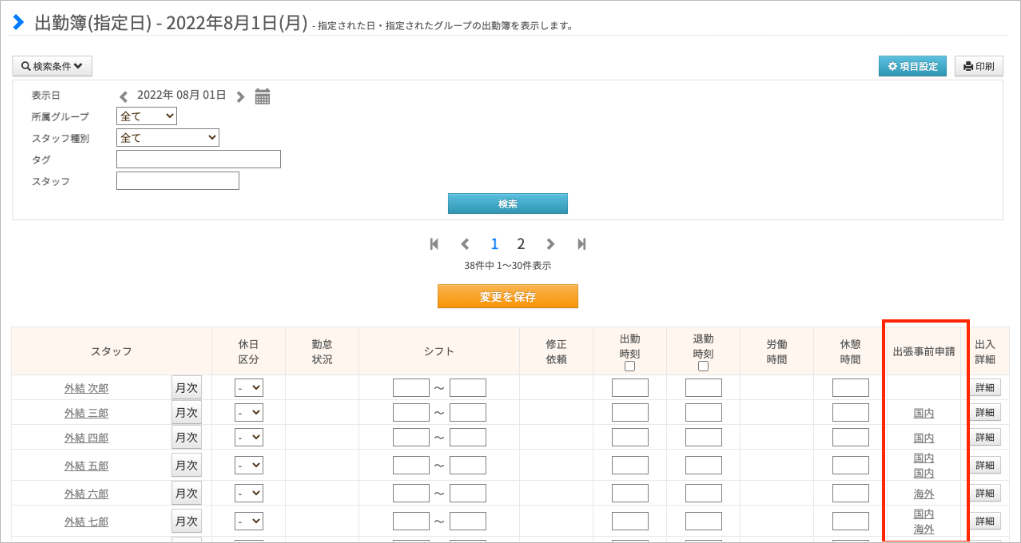
Task: Click 月次 button for 外結 六郎
Action: tap(187, 493)
